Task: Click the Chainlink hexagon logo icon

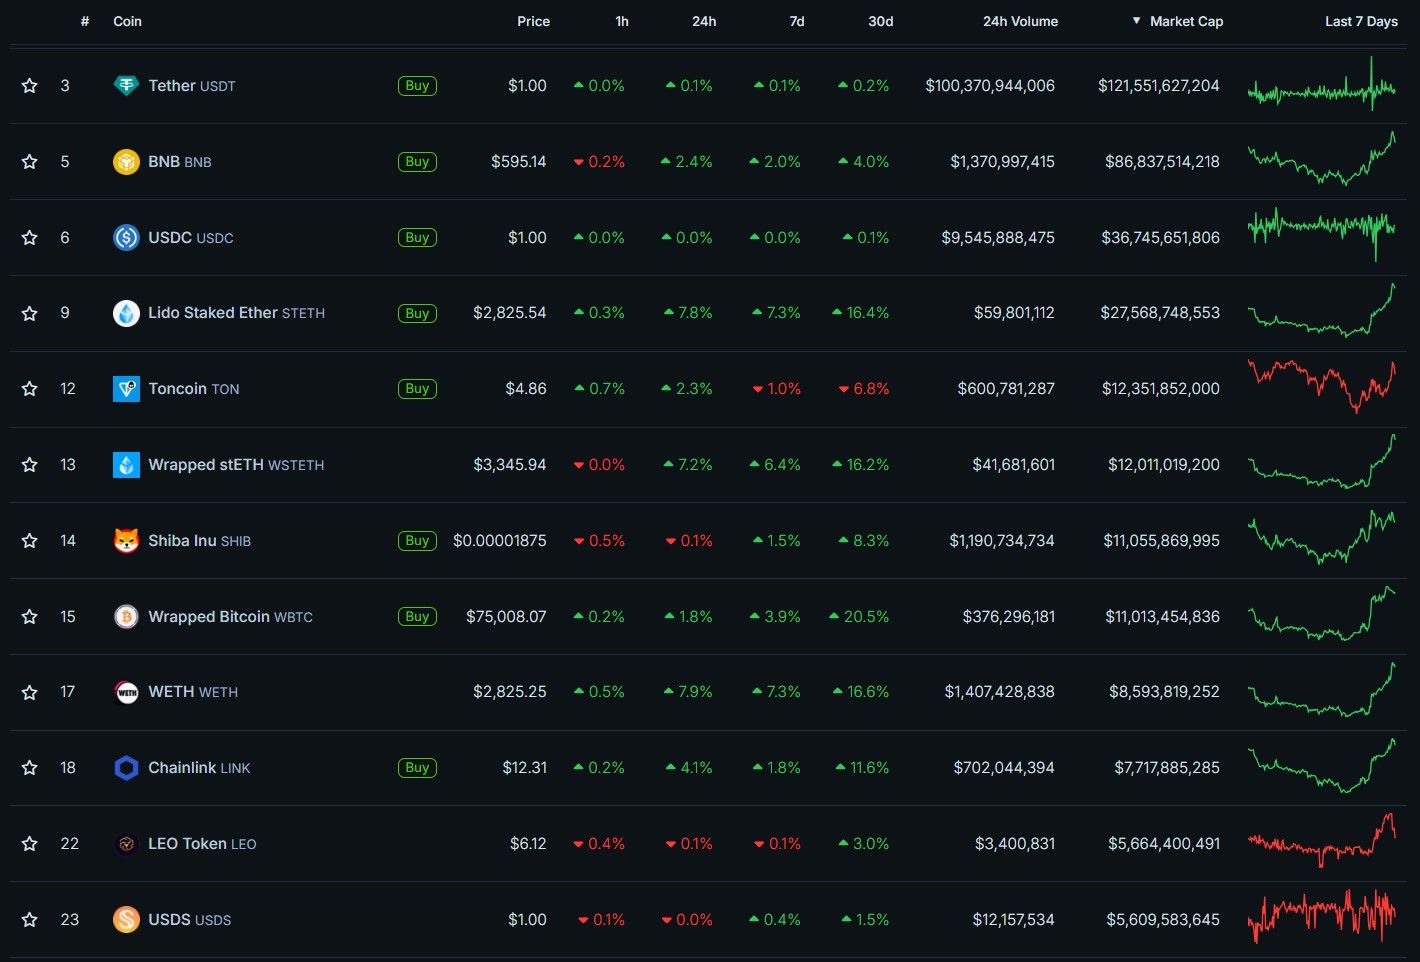Action: (126, 768)
